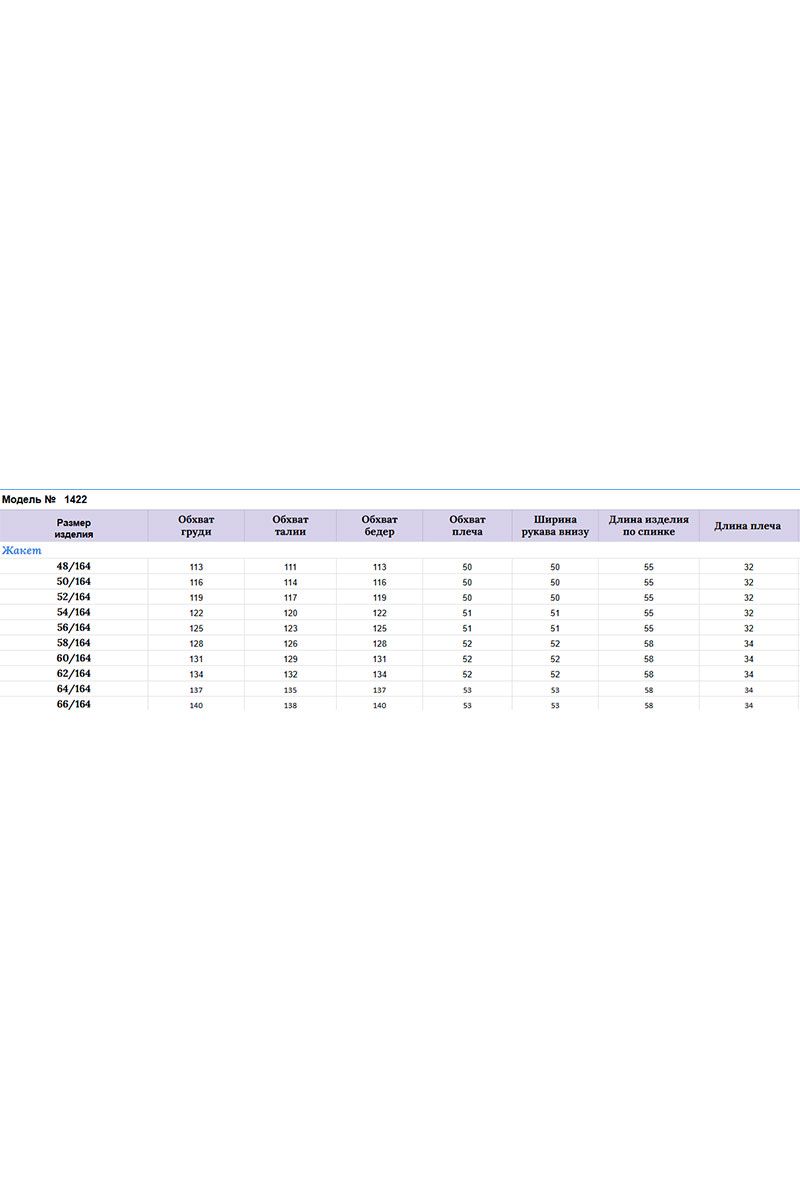Click the Ширина рукава внизу header
The image size is (800, 1200).
coord(555,525)
